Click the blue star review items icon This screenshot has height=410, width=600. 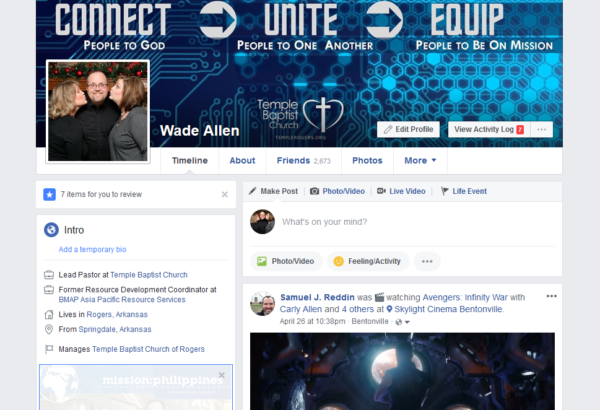[49, 194]
